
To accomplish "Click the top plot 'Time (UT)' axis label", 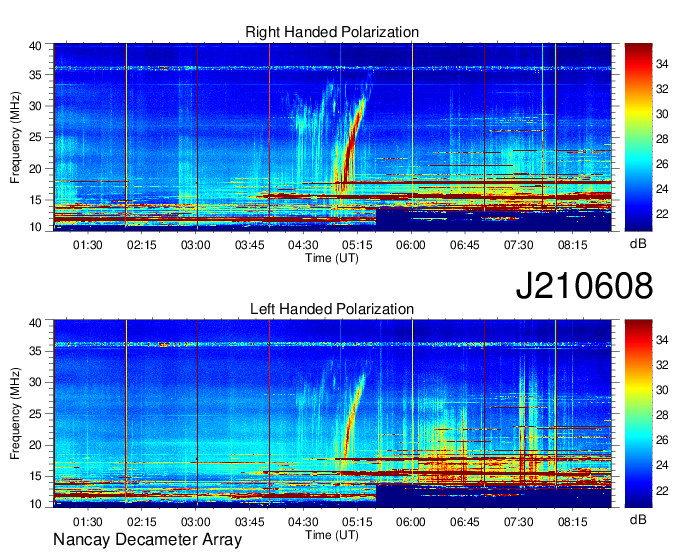I will click(332, 258).
